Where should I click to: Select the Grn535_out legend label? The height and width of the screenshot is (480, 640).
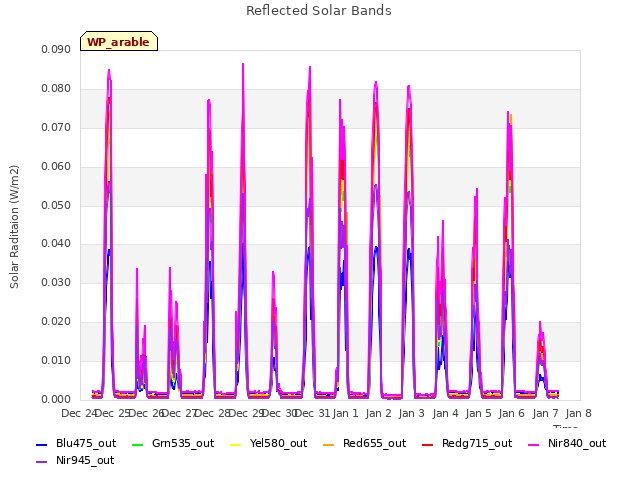[x=183, y=443]
